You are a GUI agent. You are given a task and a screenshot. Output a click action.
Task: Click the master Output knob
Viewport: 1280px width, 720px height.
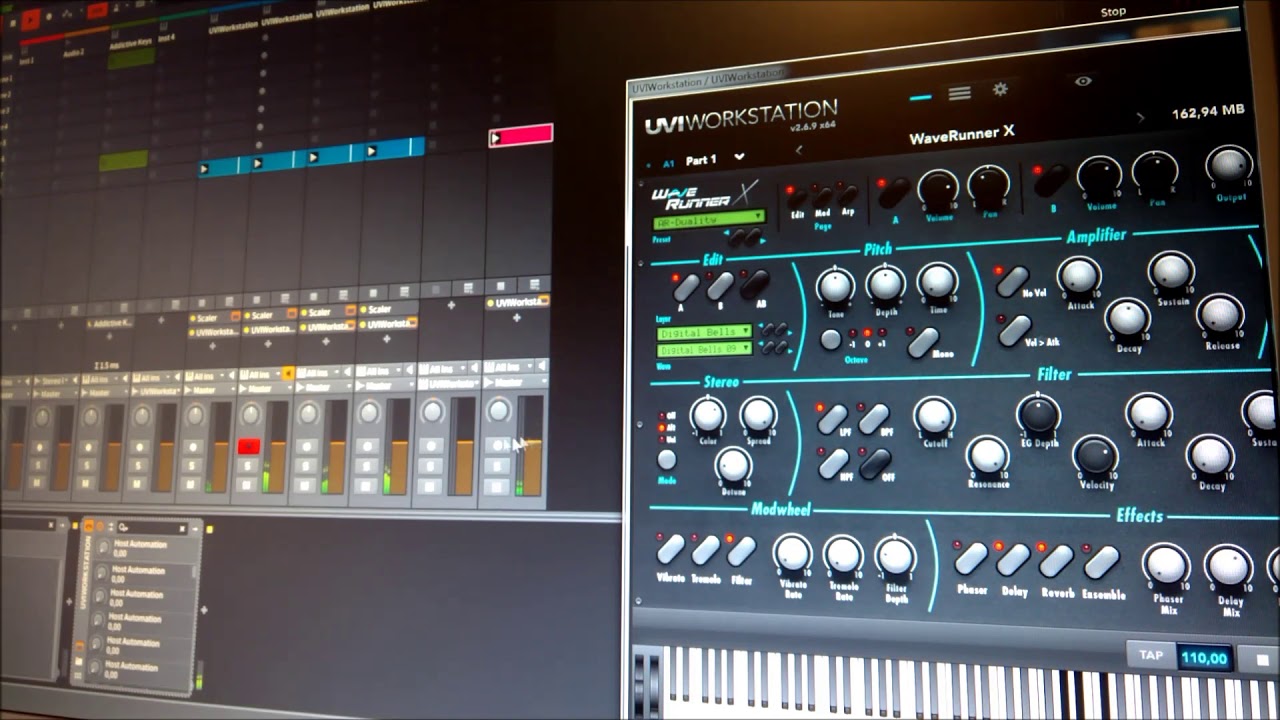(1229, 167)
